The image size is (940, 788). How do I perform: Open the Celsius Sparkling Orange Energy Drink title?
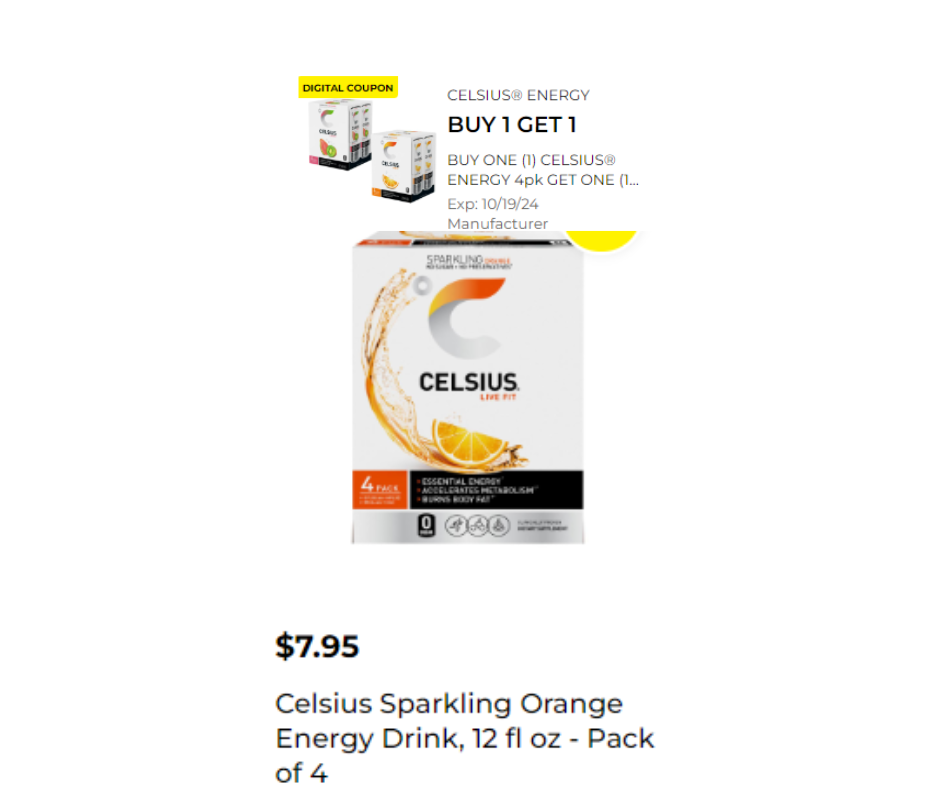pyautogui.click(x=464, y=738)
